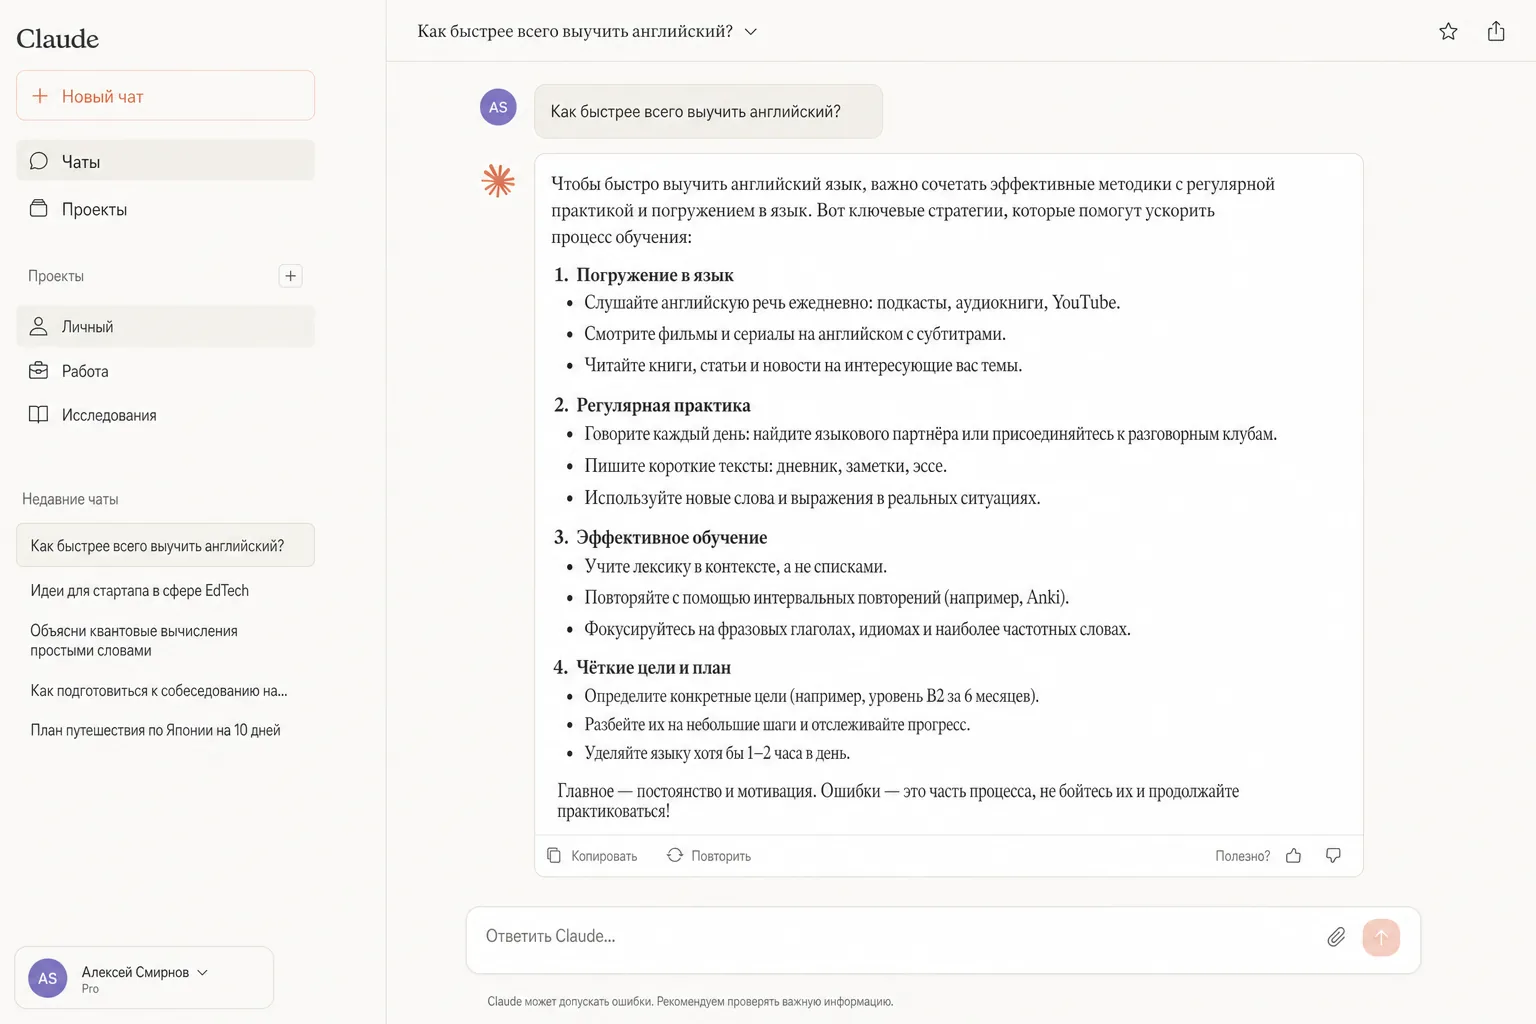Select the Работа project

(165, 371)
